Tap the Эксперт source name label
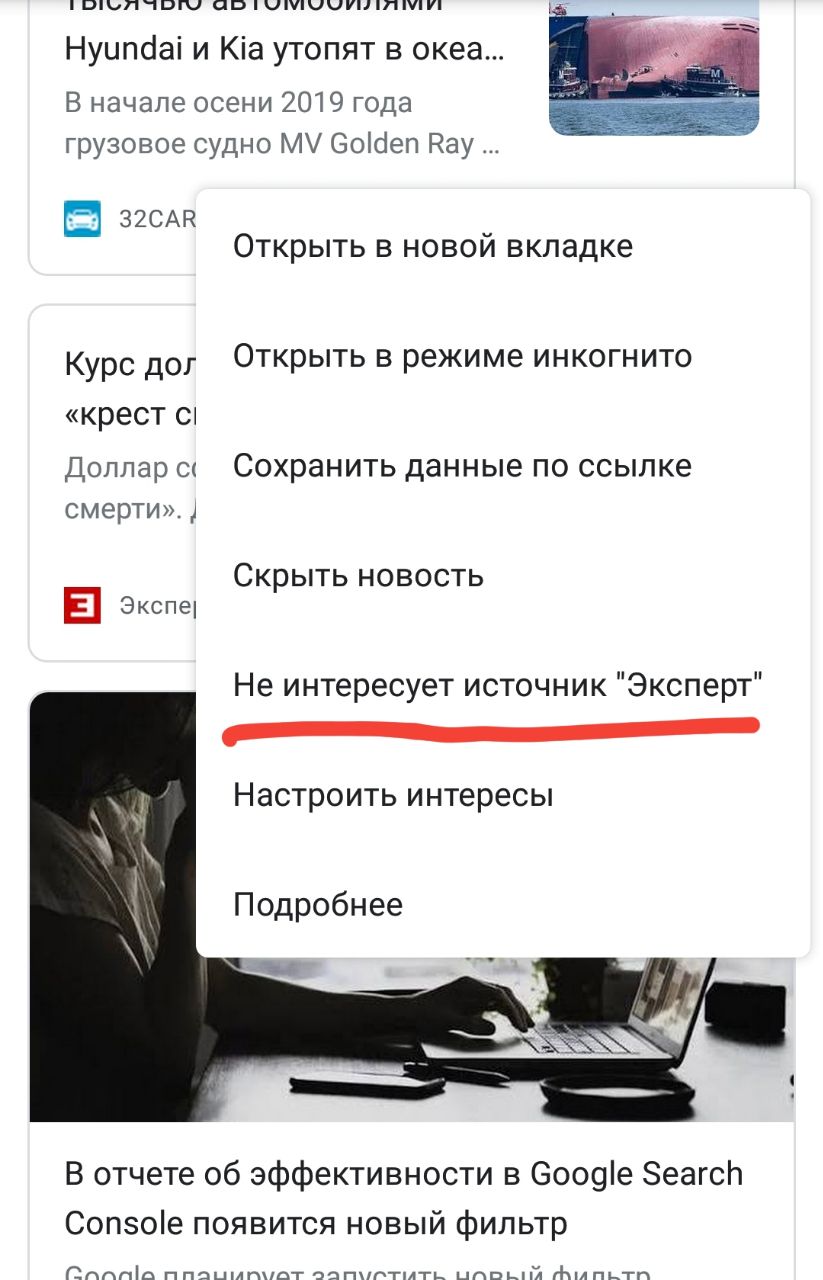Screen dimensions: 823x1280 158,605
